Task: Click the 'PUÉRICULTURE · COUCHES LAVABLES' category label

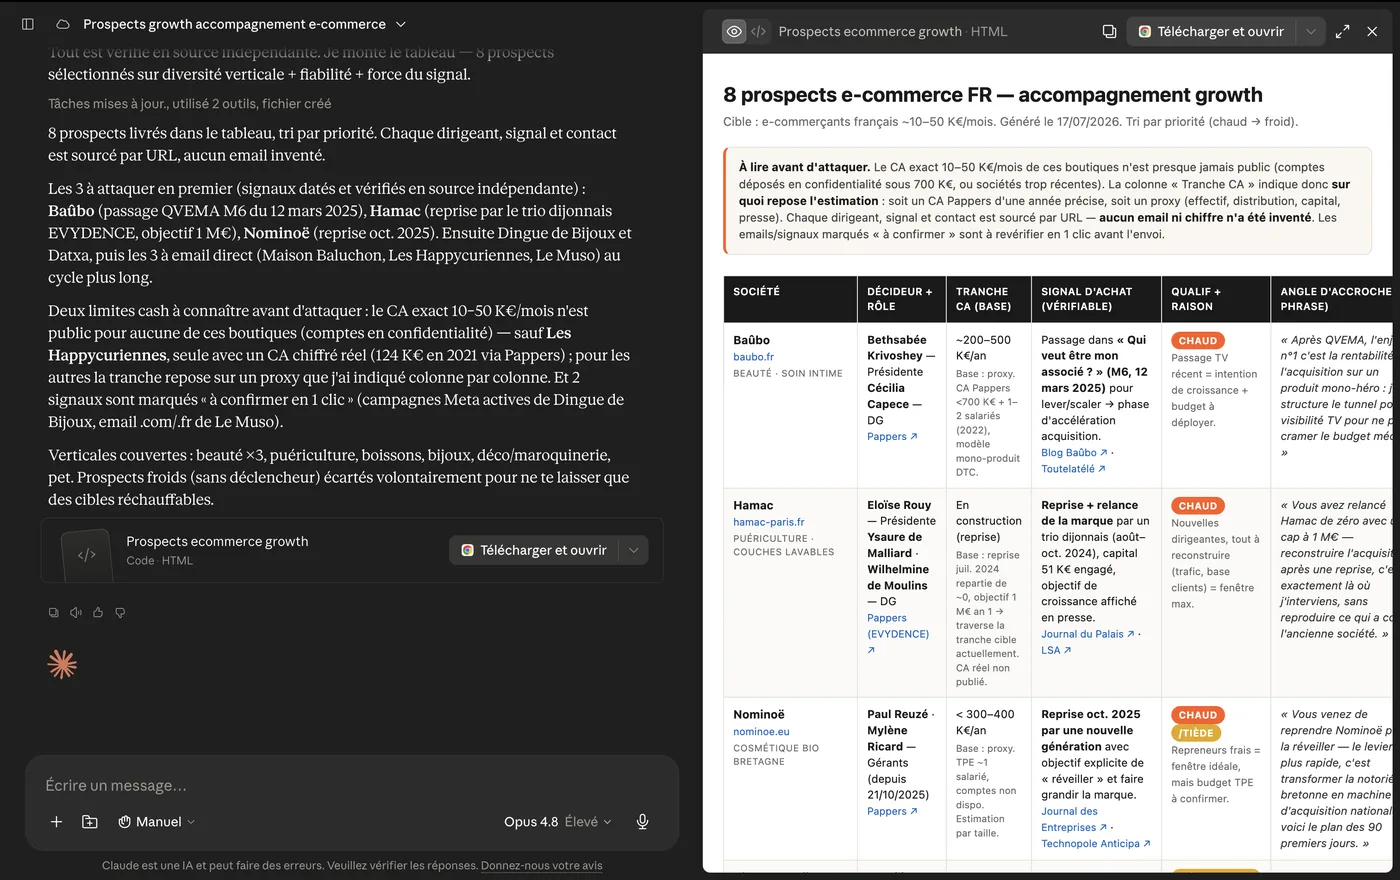Action: [x=784, y=545]
